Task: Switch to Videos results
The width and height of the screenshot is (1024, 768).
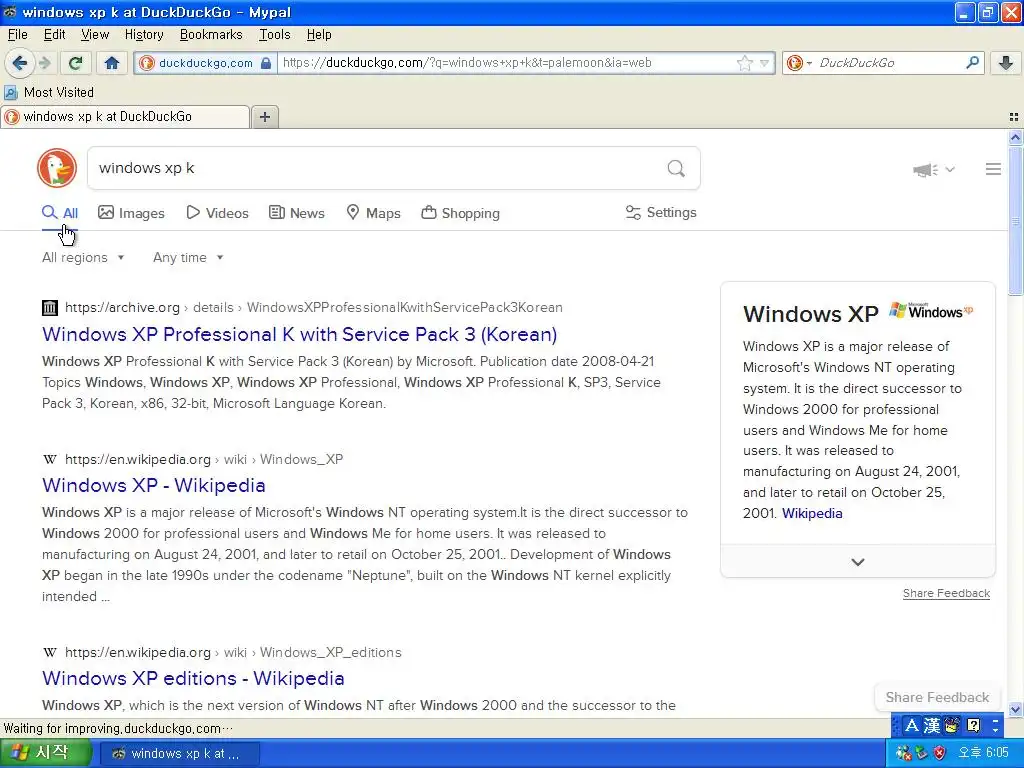Action: click(217, 213)
